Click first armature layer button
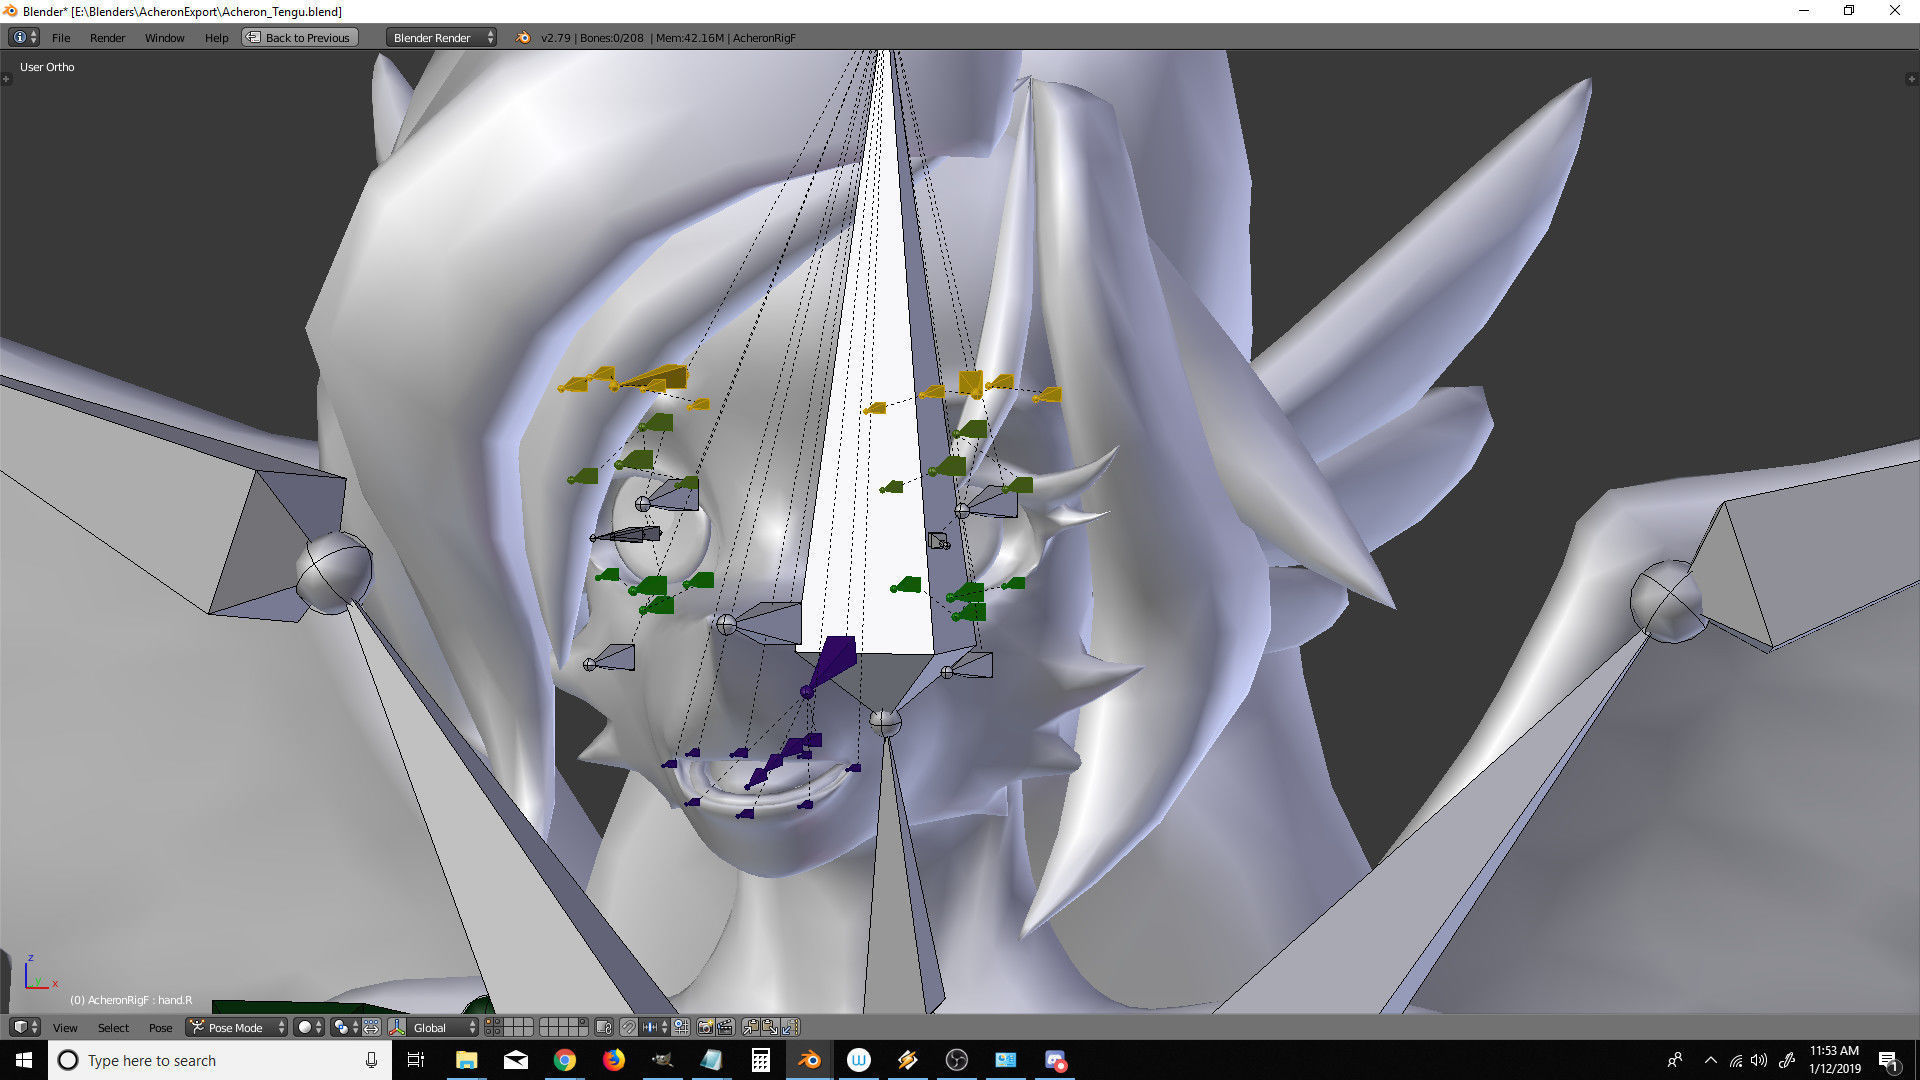 (489, 1022)
